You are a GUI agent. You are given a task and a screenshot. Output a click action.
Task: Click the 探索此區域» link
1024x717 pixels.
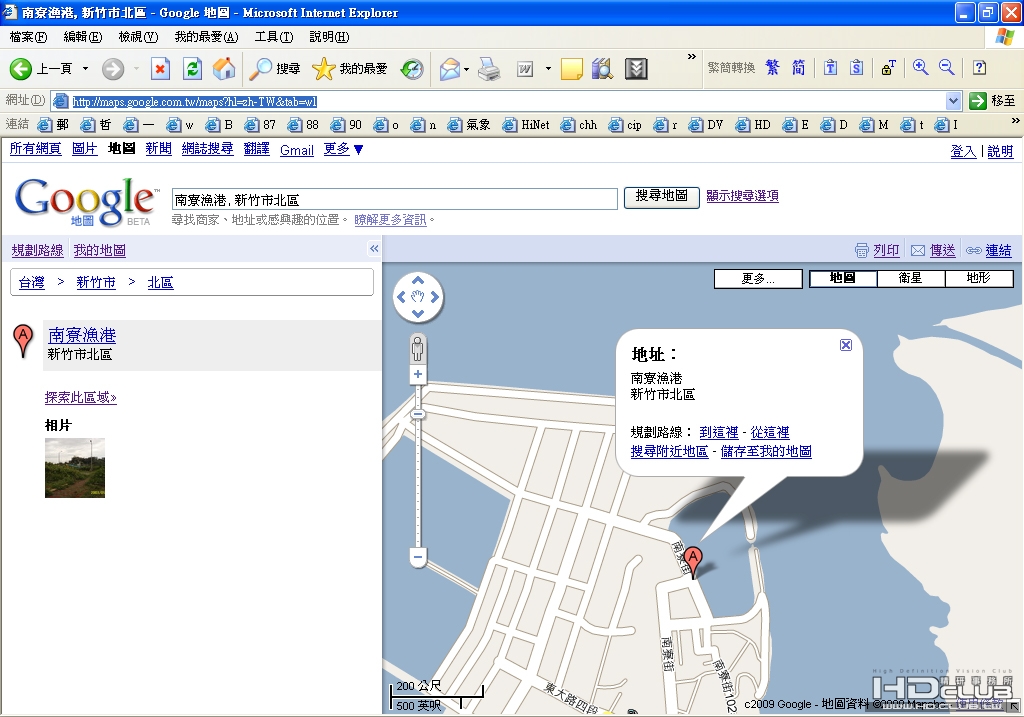81,397
